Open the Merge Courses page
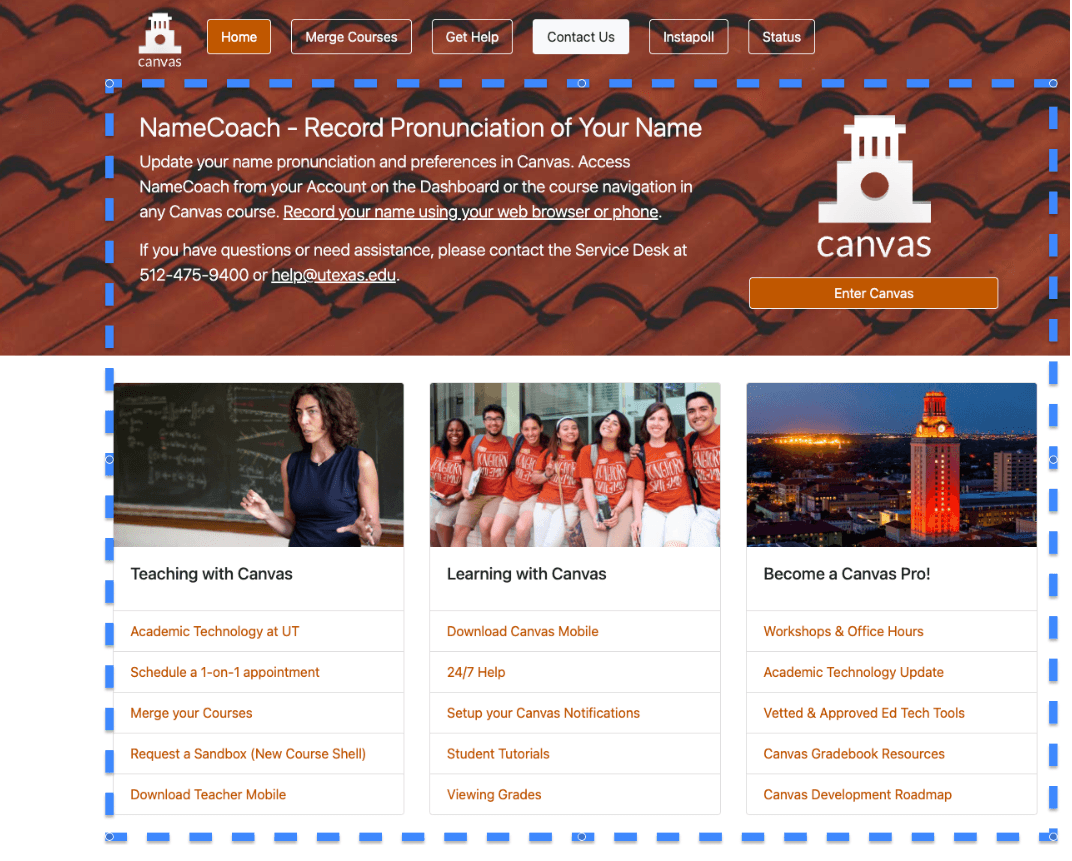The image size is (1072, 861). pyautogui.click(x=351, y=37)
